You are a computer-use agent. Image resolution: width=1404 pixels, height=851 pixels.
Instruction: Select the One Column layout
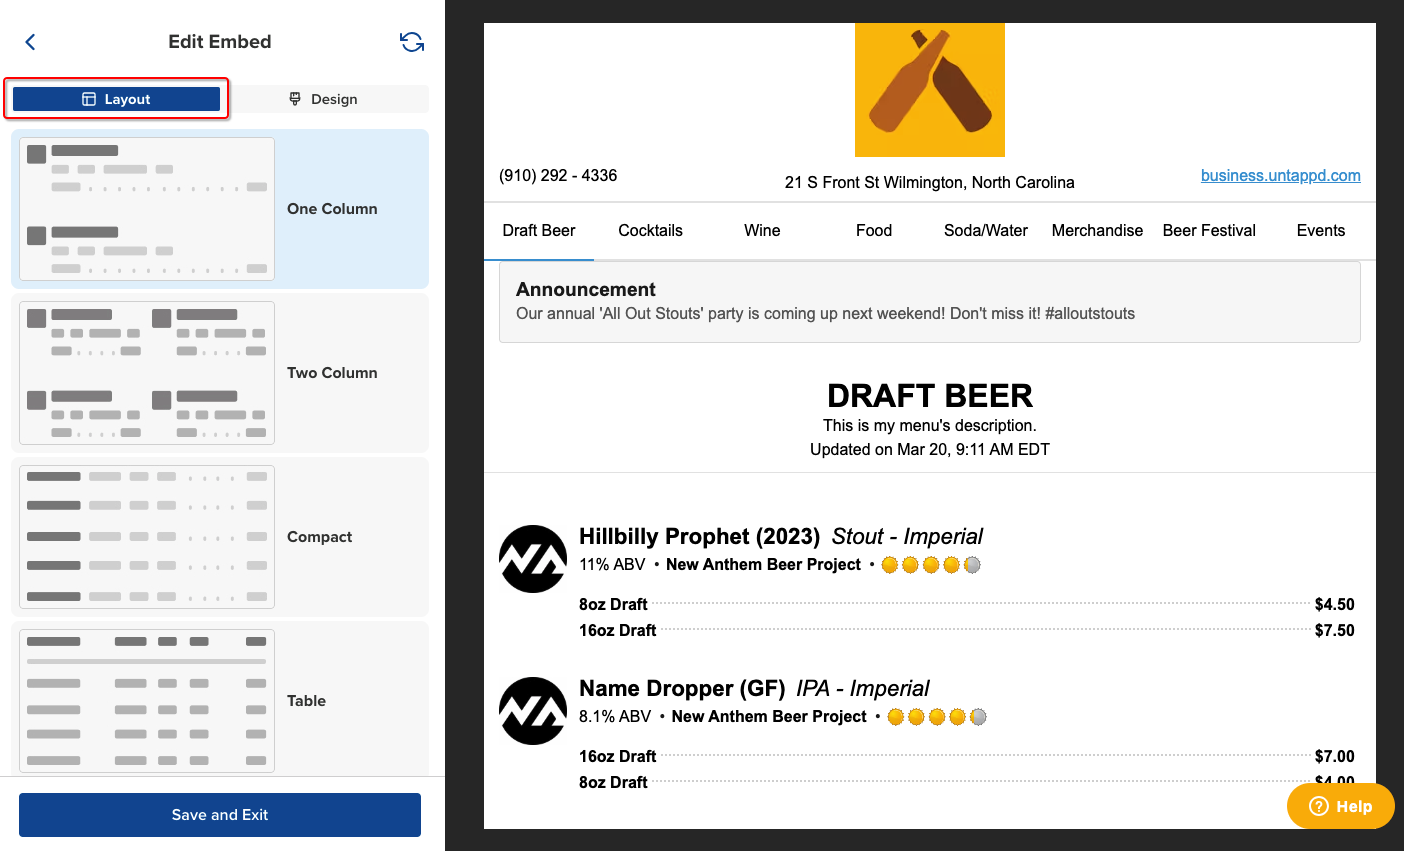pos(220,209)
